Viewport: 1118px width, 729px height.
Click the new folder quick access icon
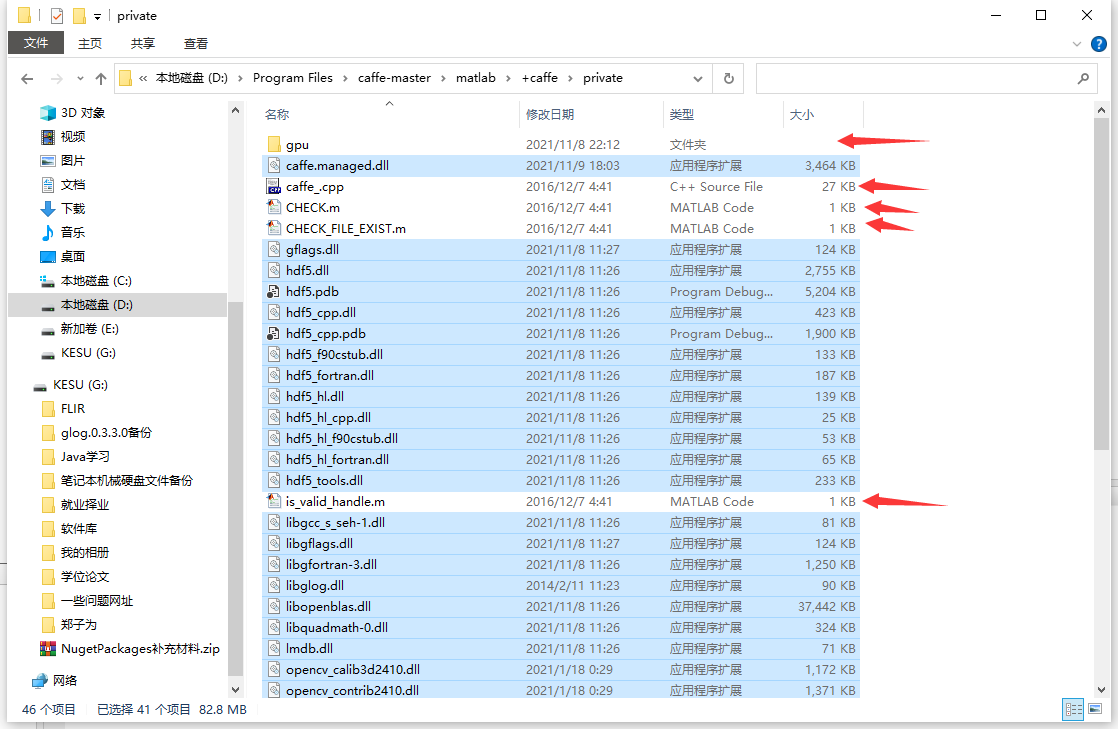[x=79, y=16]
